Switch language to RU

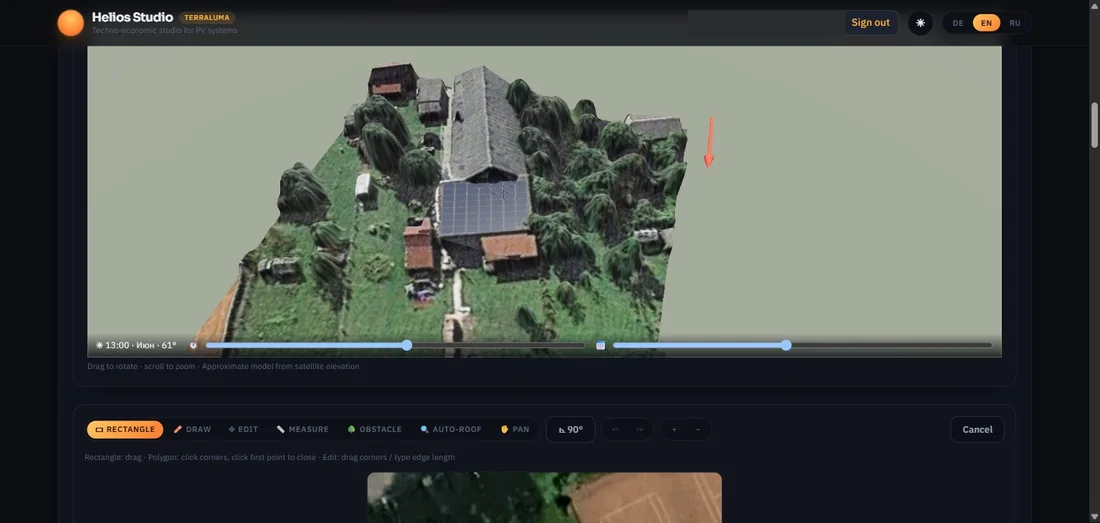coord(1014,23)
